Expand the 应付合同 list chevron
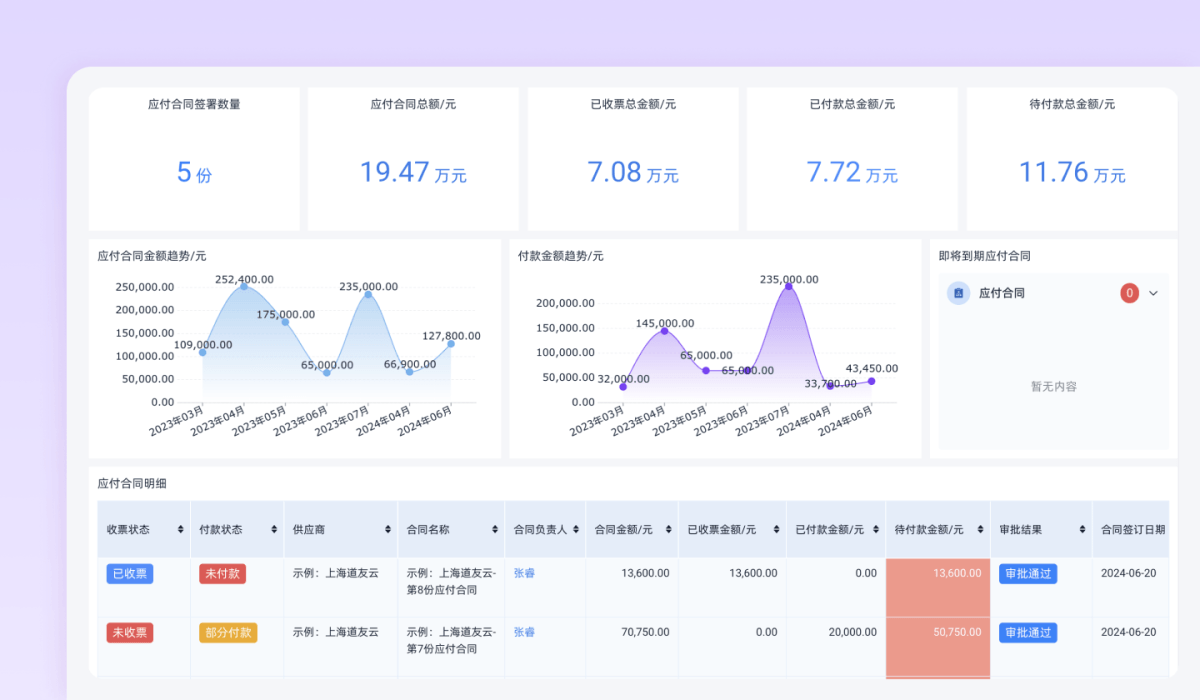This screenshot has width=1200, height=700. 1153,293
